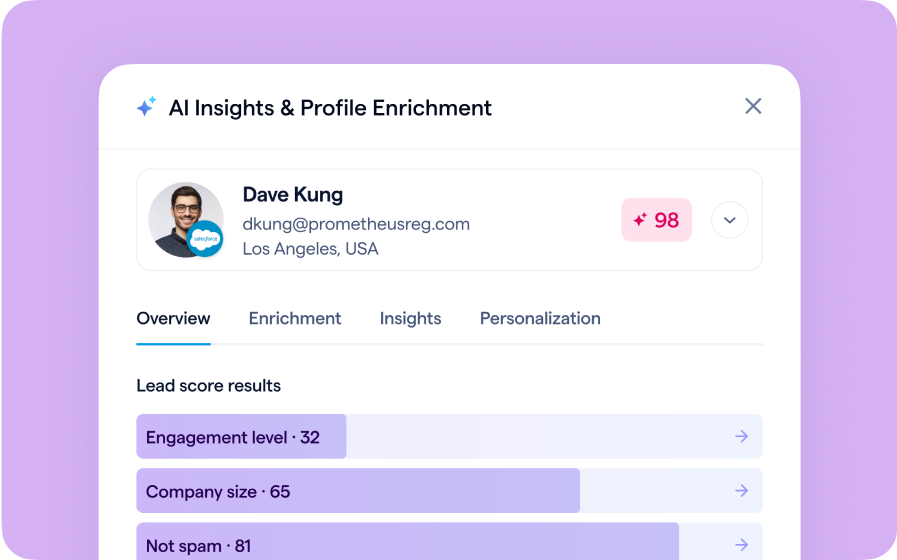The image size is (897, 560).
Task: Switch to the Overview tab
Action: [x=173, y=318]
